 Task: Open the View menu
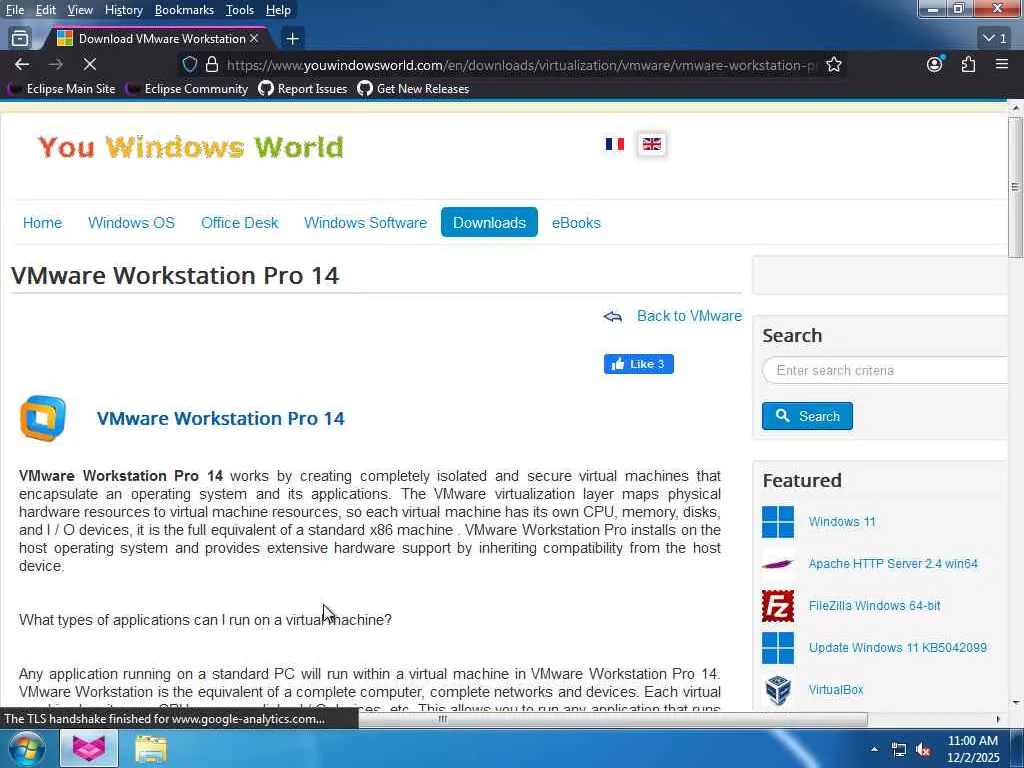80,10
